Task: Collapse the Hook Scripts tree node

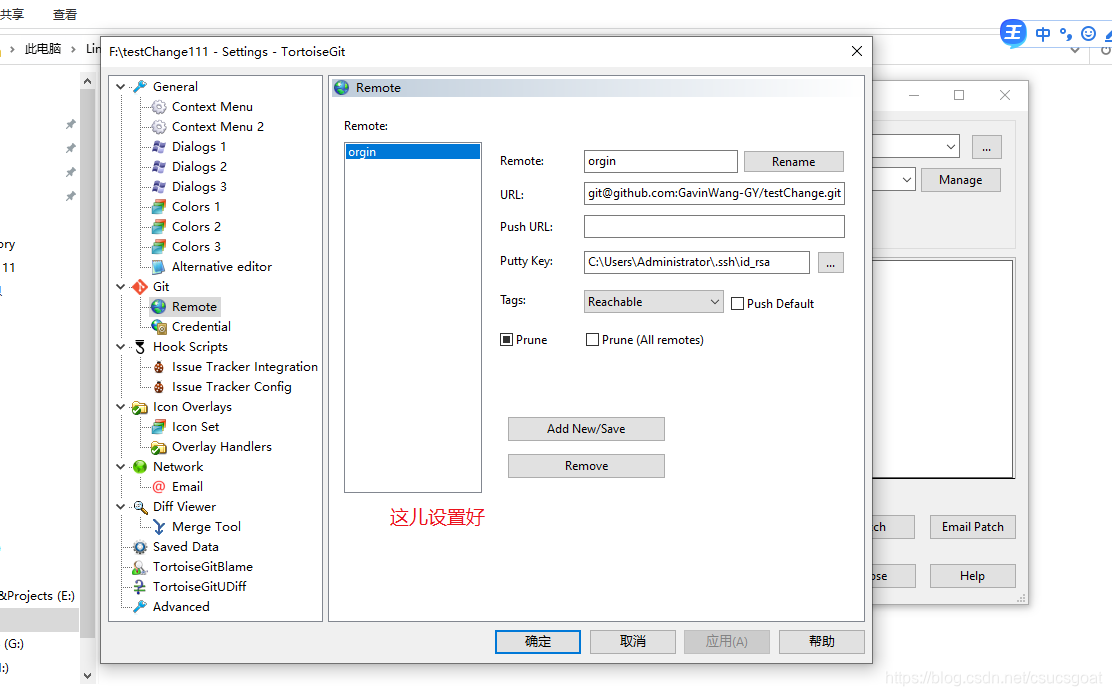Action: 121,347
